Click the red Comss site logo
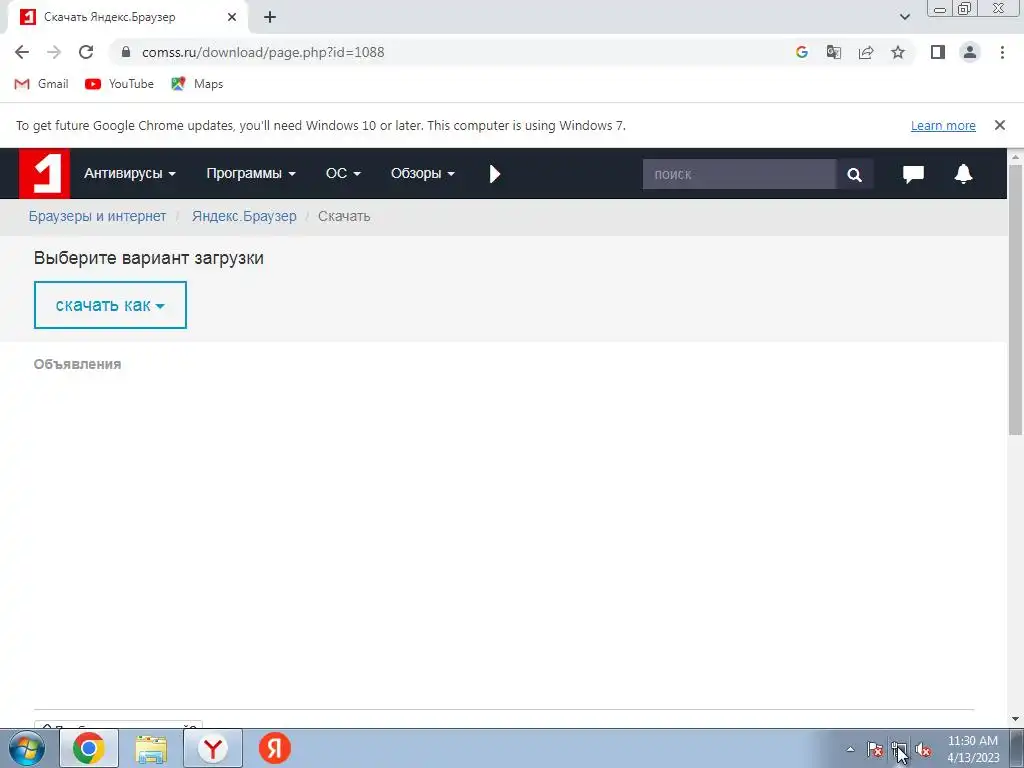The image size is (1024, 768). point(44,173)
